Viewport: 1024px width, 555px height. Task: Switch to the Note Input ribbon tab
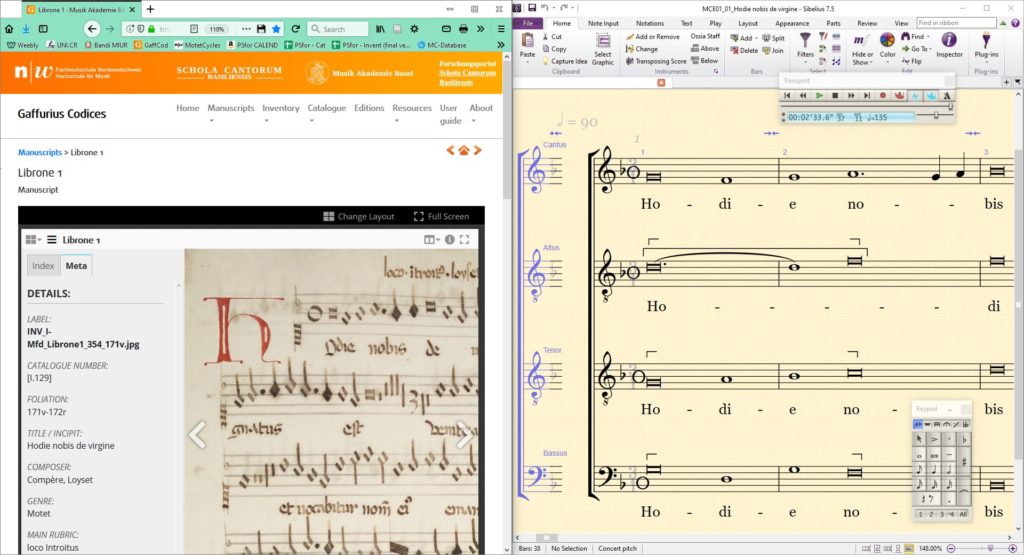tap(603, 23)
